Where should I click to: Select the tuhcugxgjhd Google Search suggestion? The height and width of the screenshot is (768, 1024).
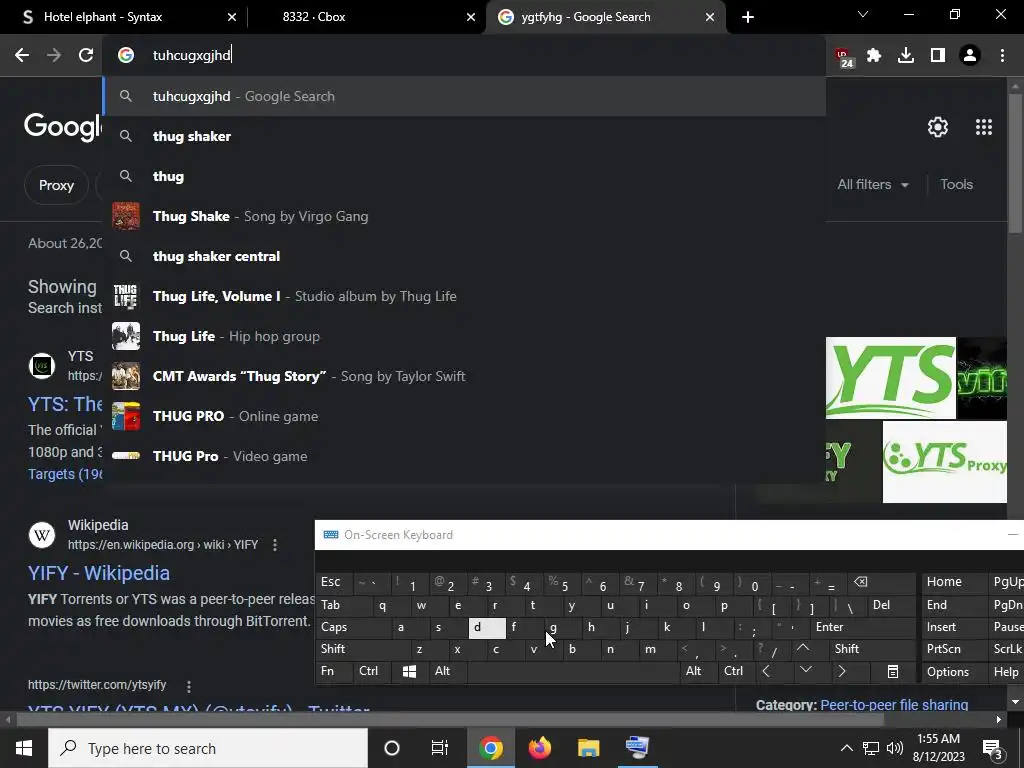point(464,96)
